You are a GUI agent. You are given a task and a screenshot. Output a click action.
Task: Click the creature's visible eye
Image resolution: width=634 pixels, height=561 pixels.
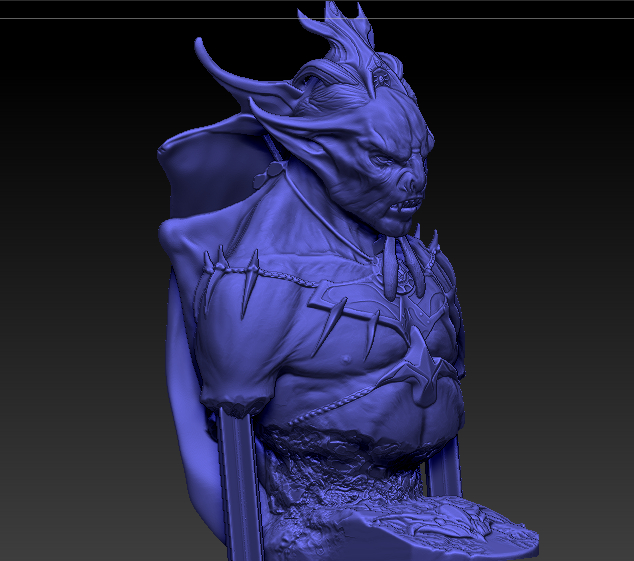[390, 157]
